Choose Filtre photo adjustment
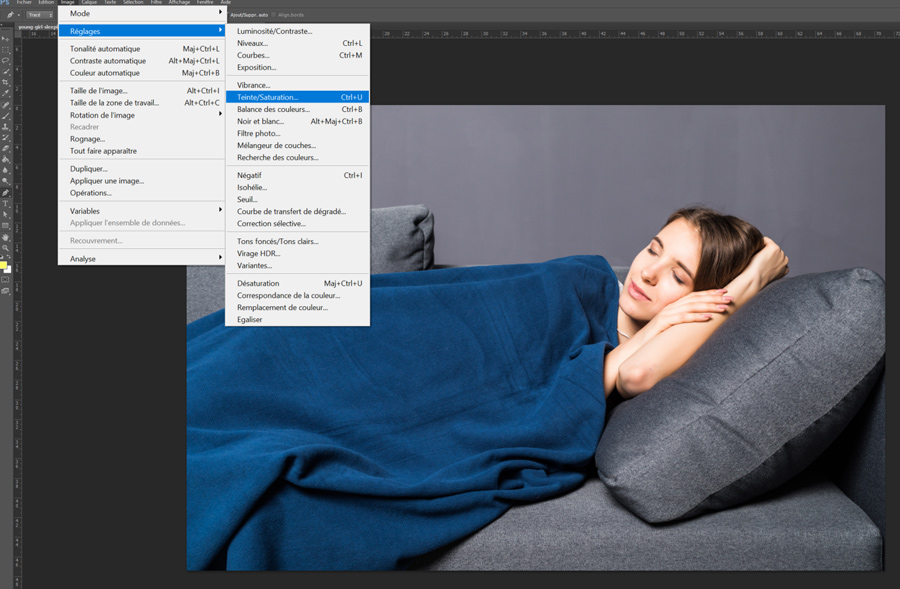This screenshot has width=900, height=589. [x=297, y=133]
